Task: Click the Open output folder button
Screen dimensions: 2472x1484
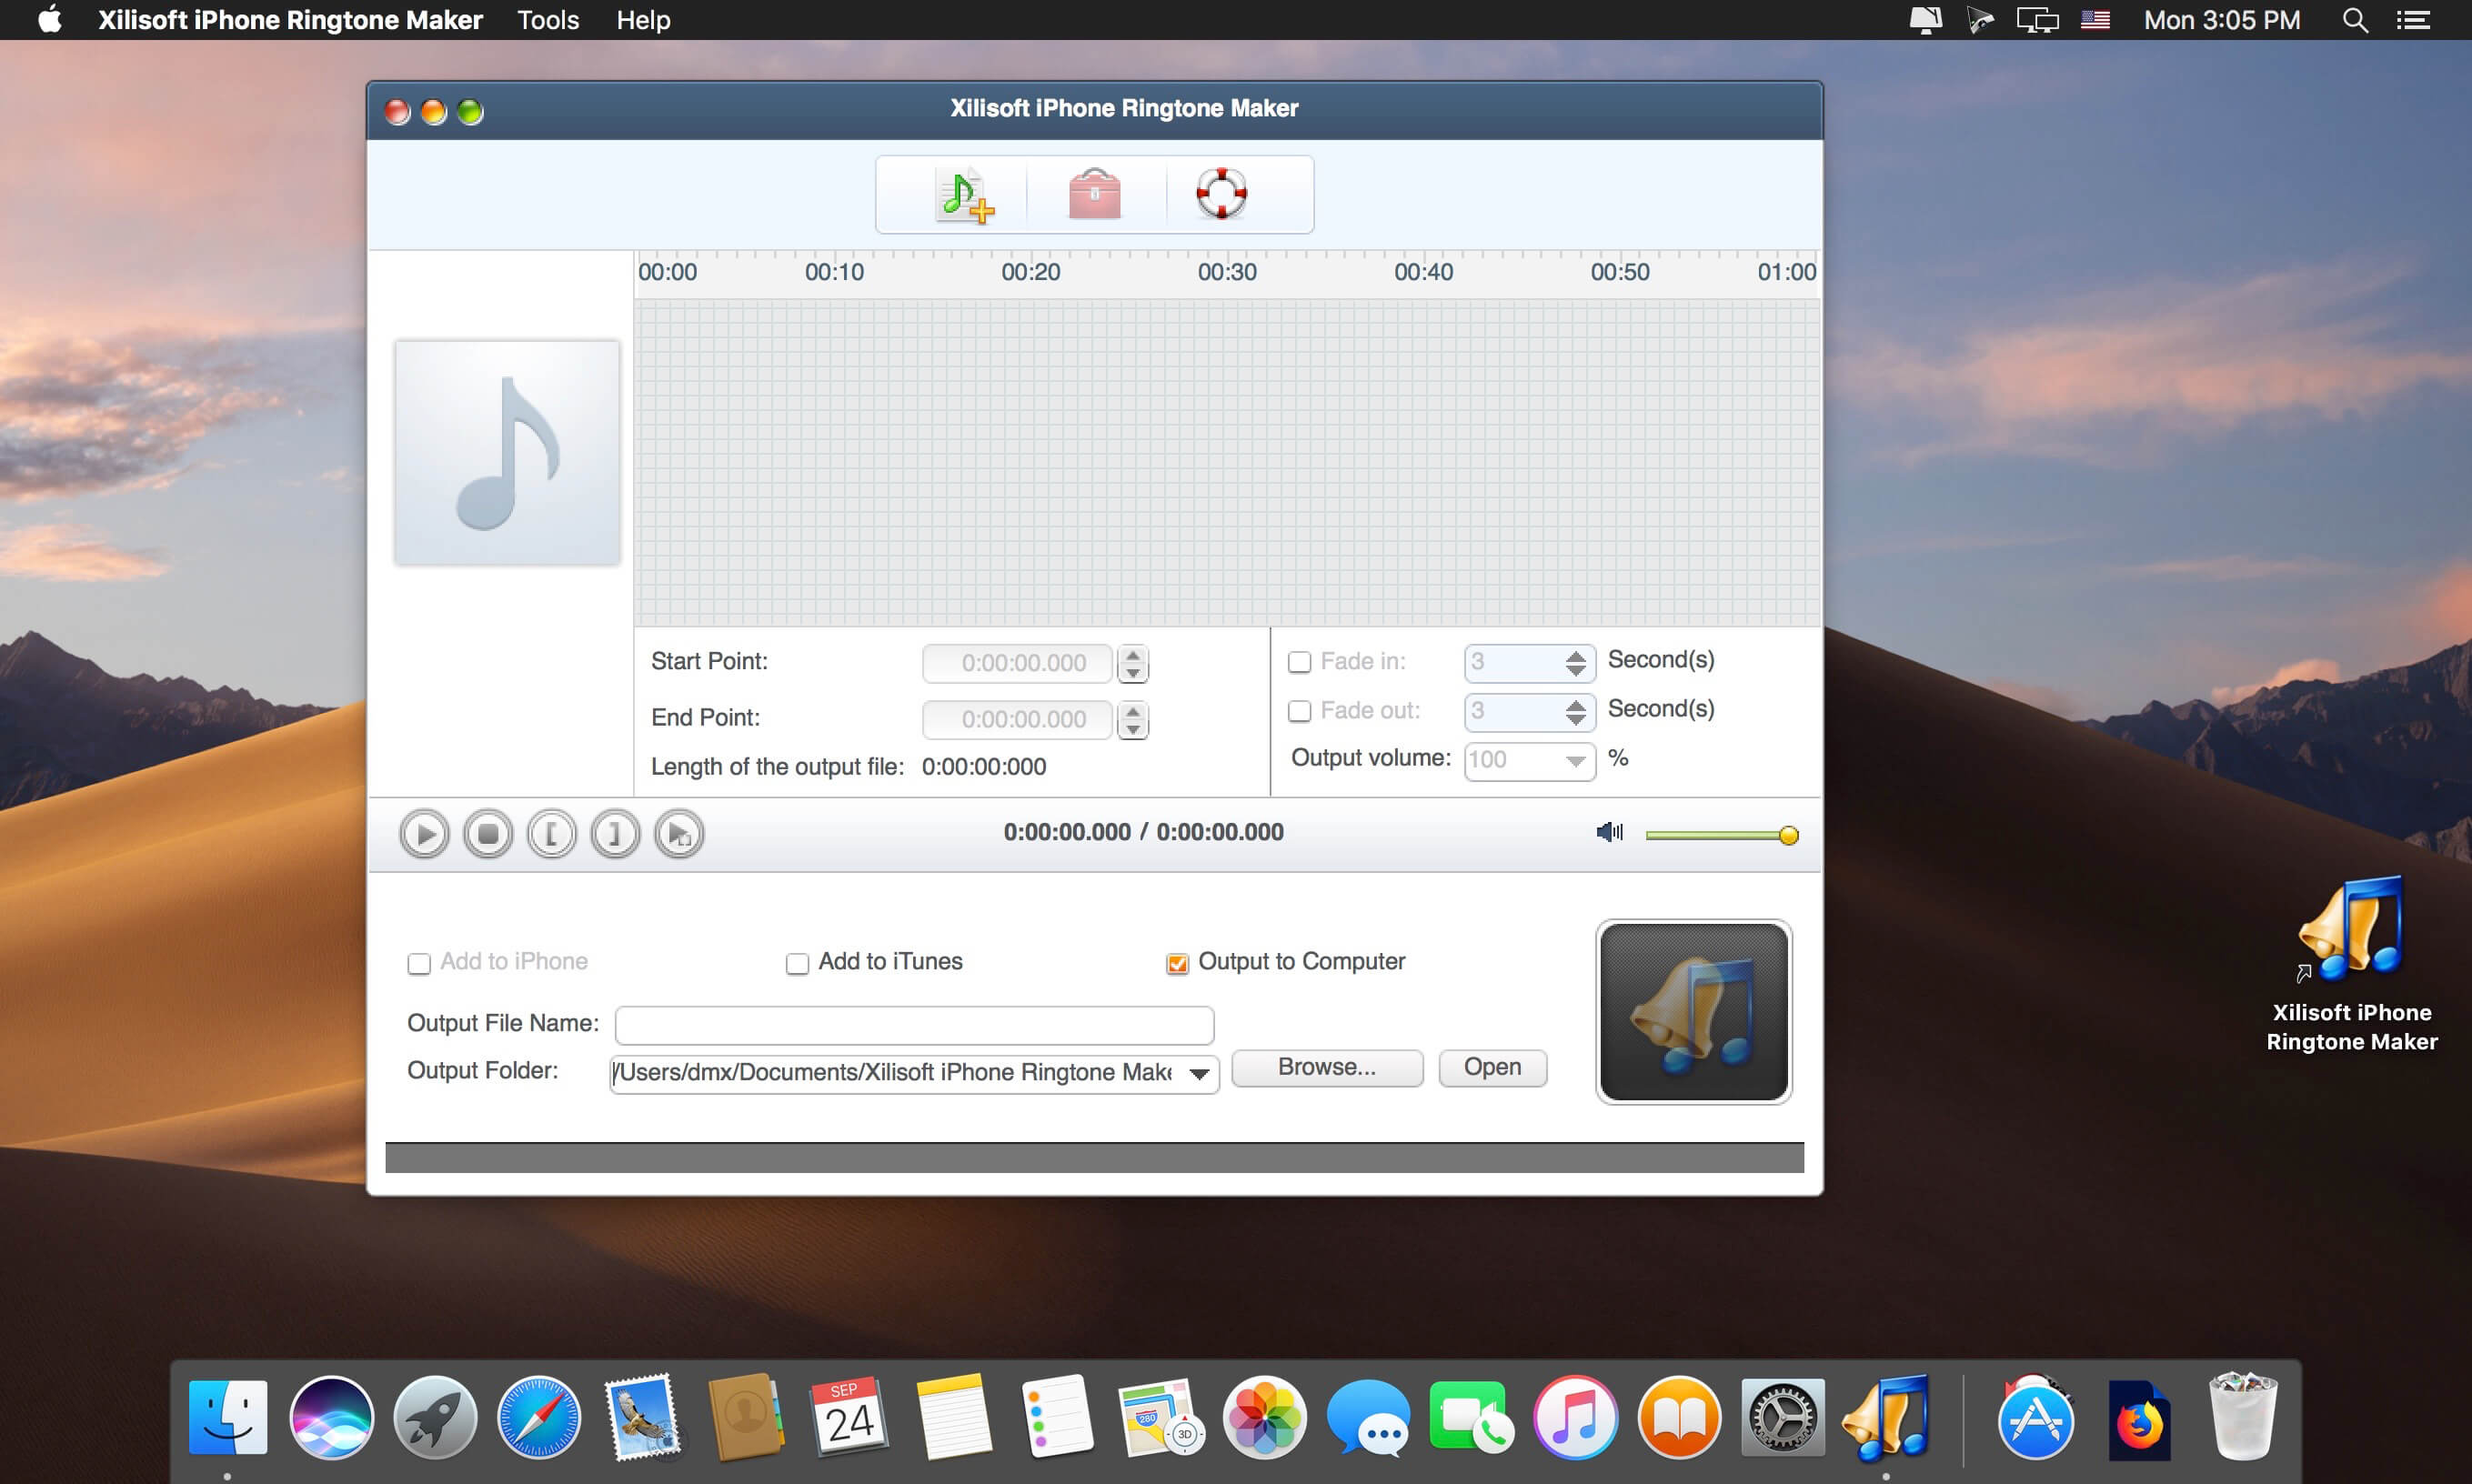Action: 1492,1068
